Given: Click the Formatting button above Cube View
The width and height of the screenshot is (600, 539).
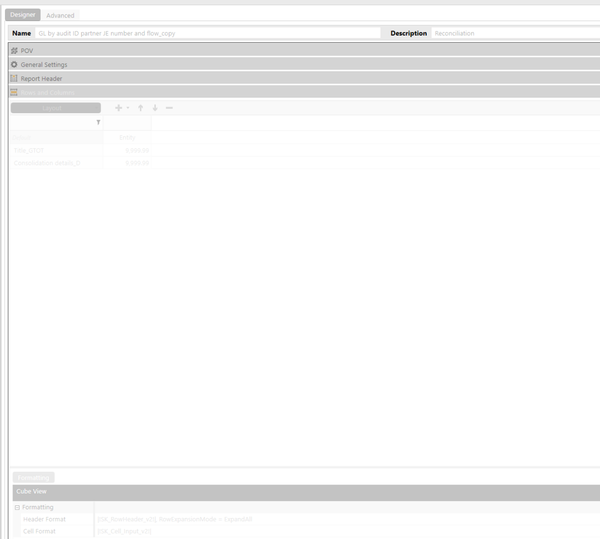Looking at the screenshot, I should point(34,477).
